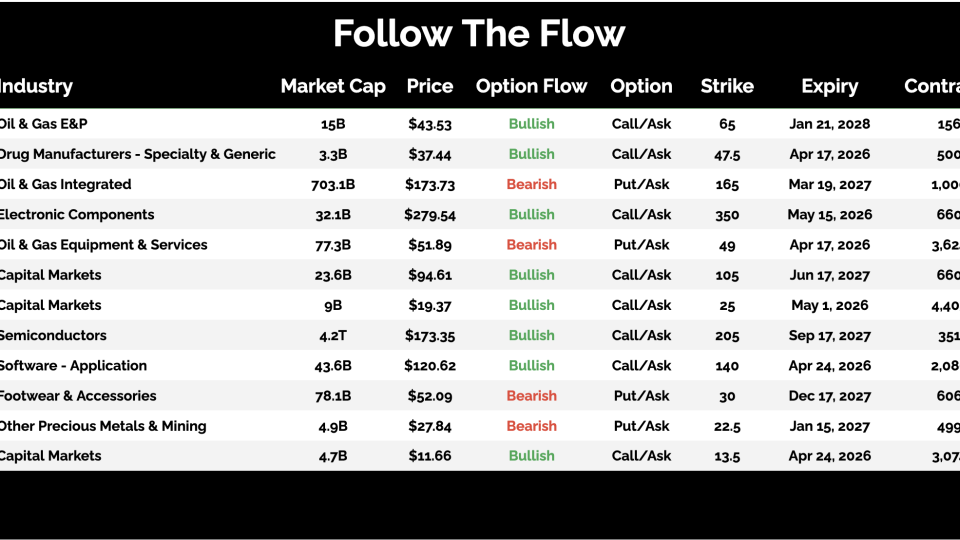Click Bearish flow in Oil & Gas Integrated row
The width and height of the screenshot is (960, 540).
(x=531, y=184)
